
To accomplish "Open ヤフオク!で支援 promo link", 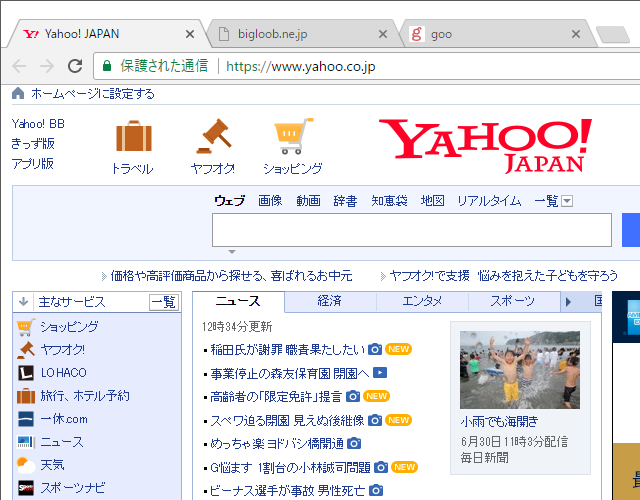I will click(x=504, y=276).
